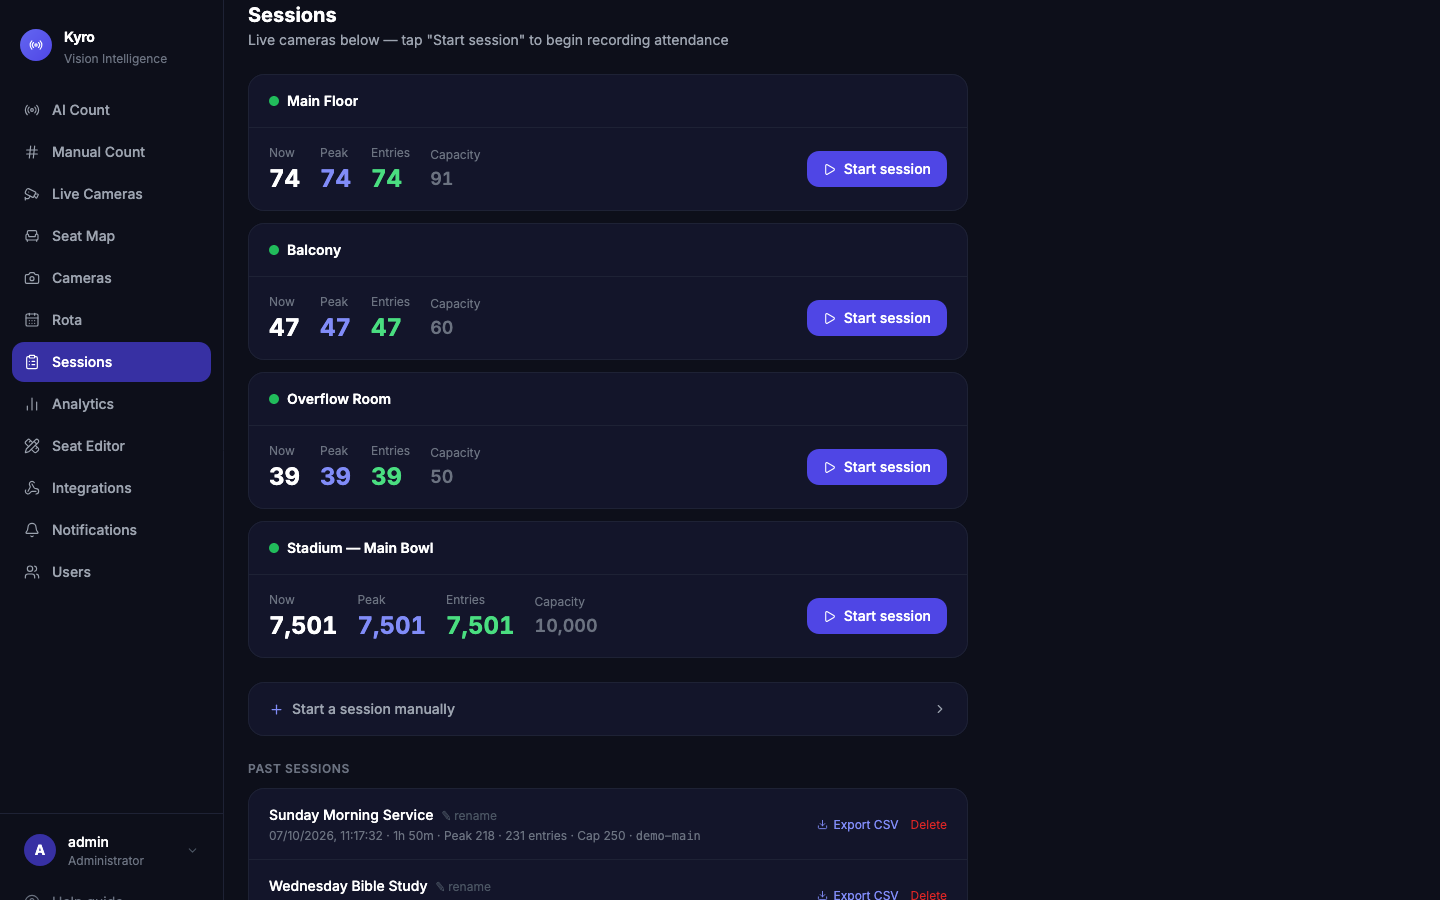1440x900 pixels.
Task: Rename Sunday Morning Service session
Action: click(x=470, y=816)
